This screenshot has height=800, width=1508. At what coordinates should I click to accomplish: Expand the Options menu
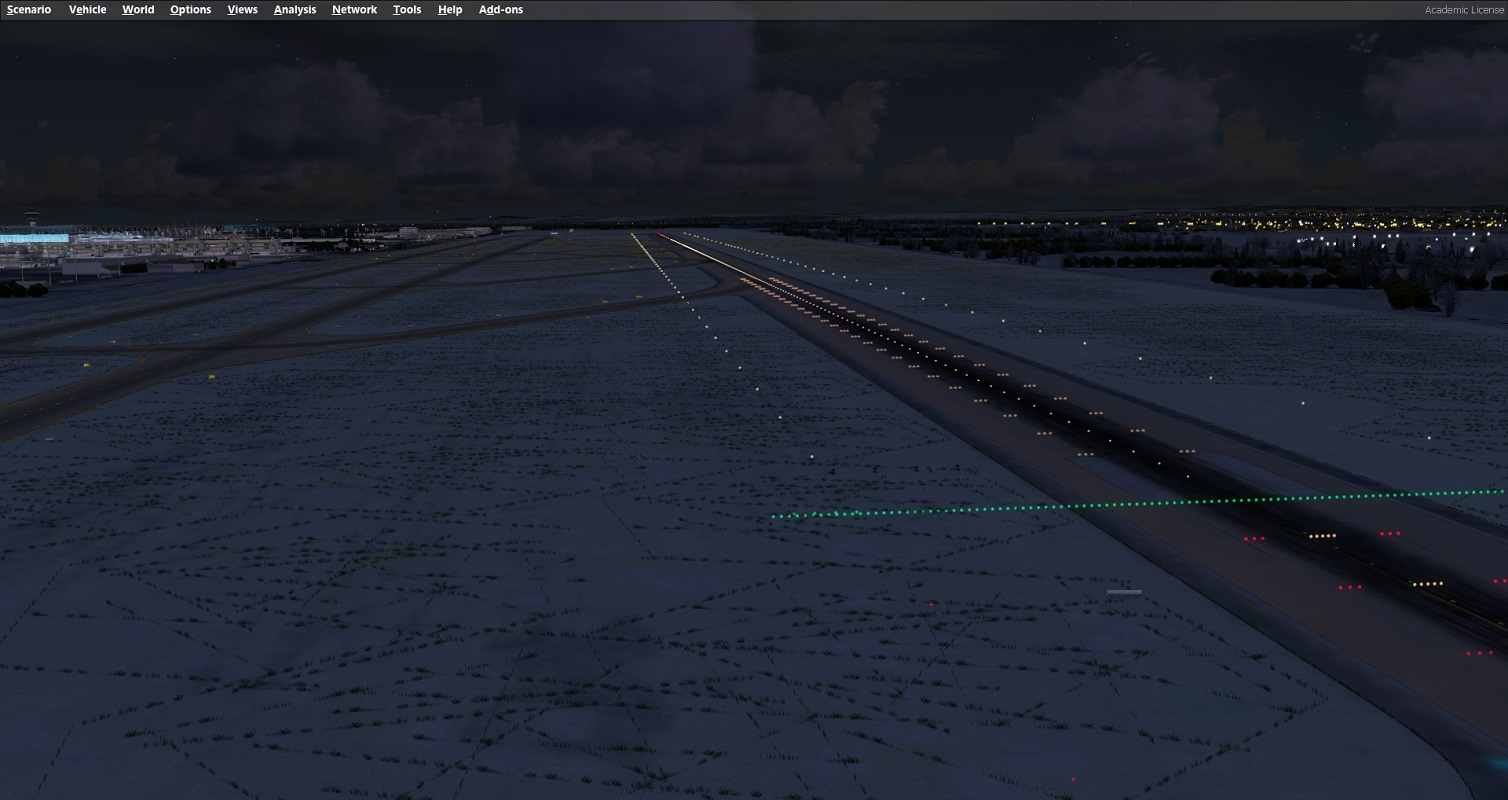[x=190, y=10]
